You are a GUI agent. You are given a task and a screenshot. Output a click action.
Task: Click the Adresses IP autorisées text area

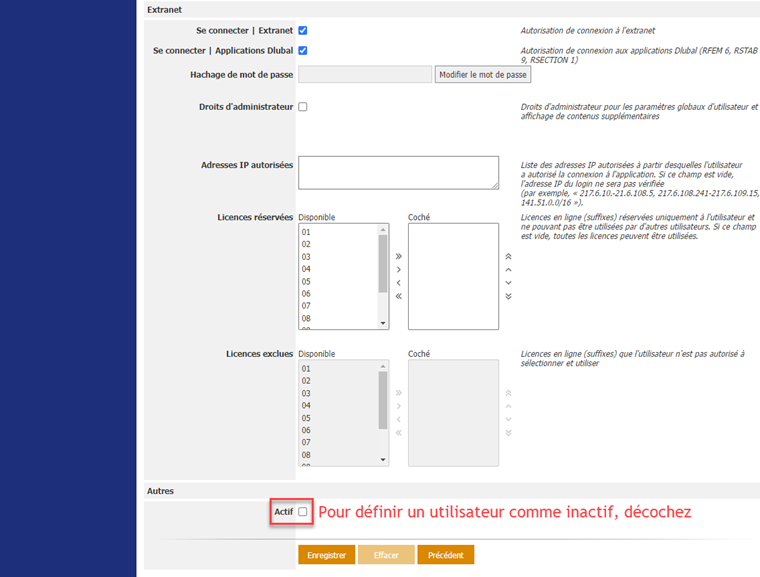398,173
